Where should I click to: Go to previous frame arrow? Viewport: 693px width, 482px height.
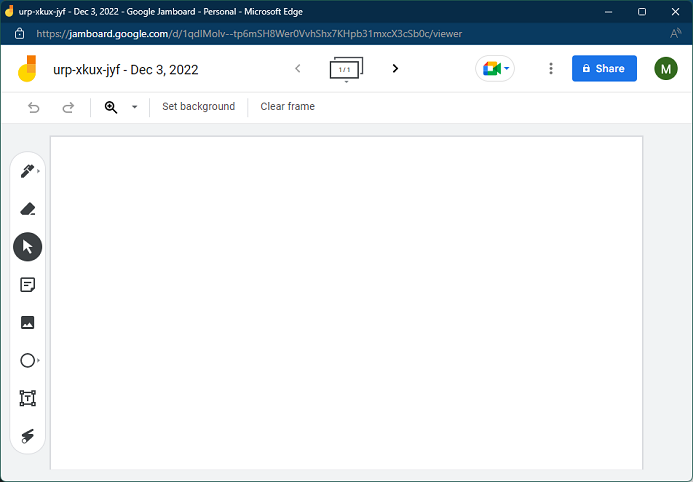(x=298, y=68)
